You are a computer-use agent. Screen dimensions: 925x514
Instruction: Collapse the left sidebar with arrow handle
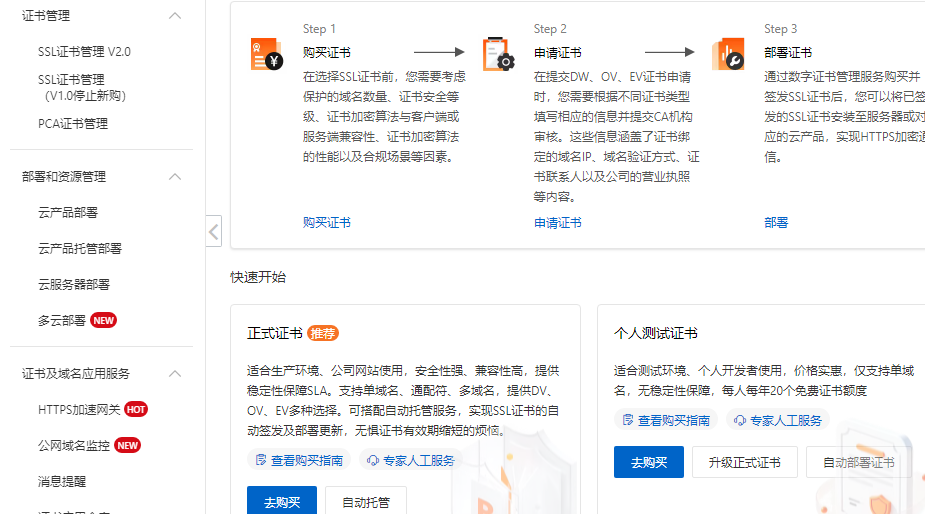click(214, 231)
